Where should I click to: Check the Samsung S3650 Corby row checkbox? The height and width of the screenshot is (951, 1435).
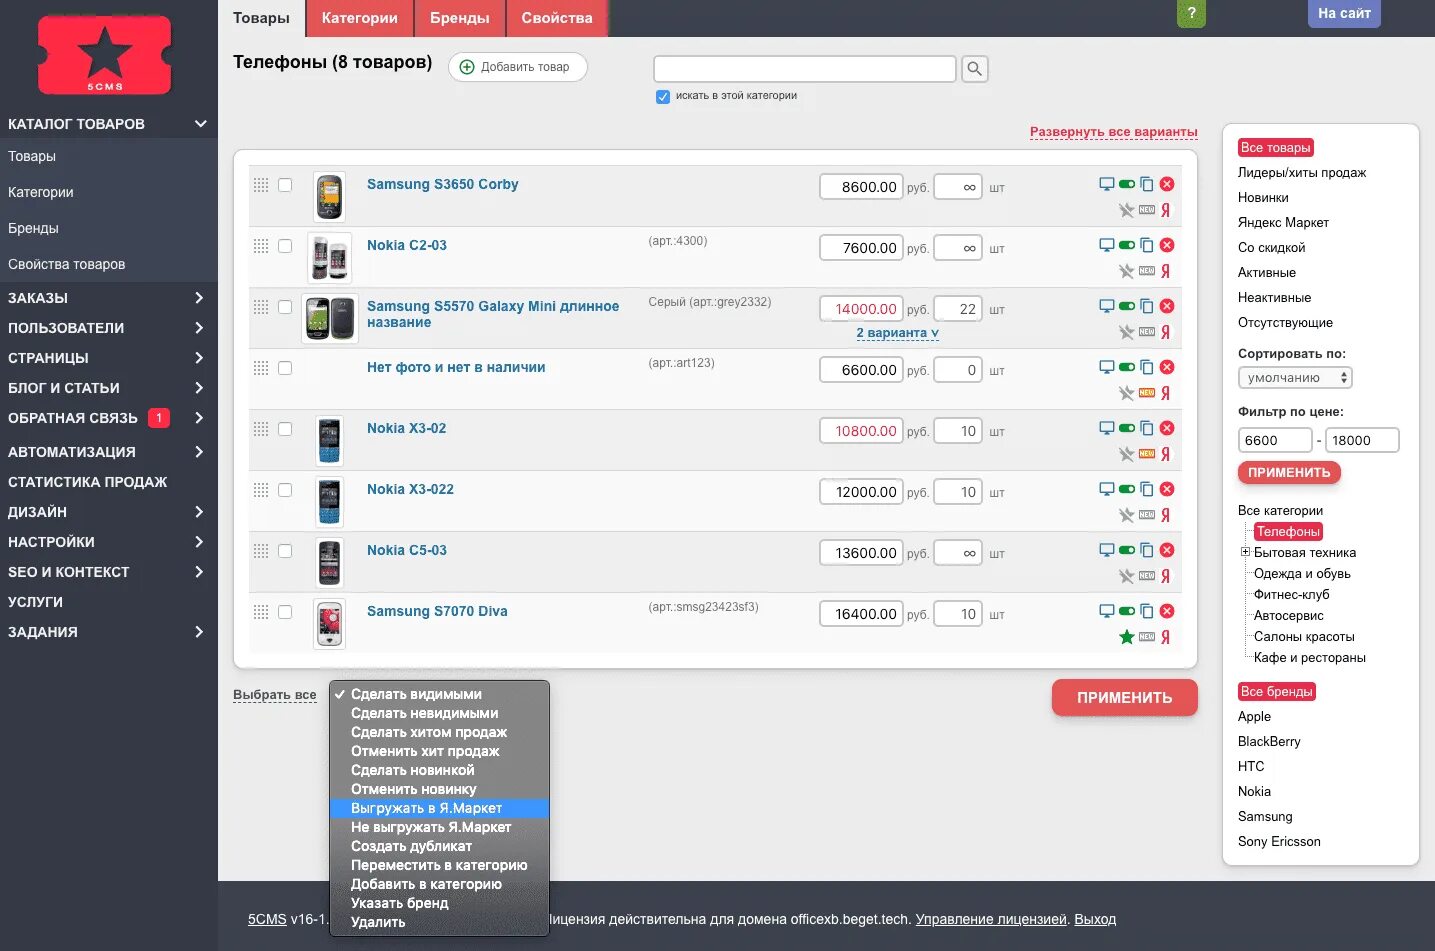coord(285,185)
